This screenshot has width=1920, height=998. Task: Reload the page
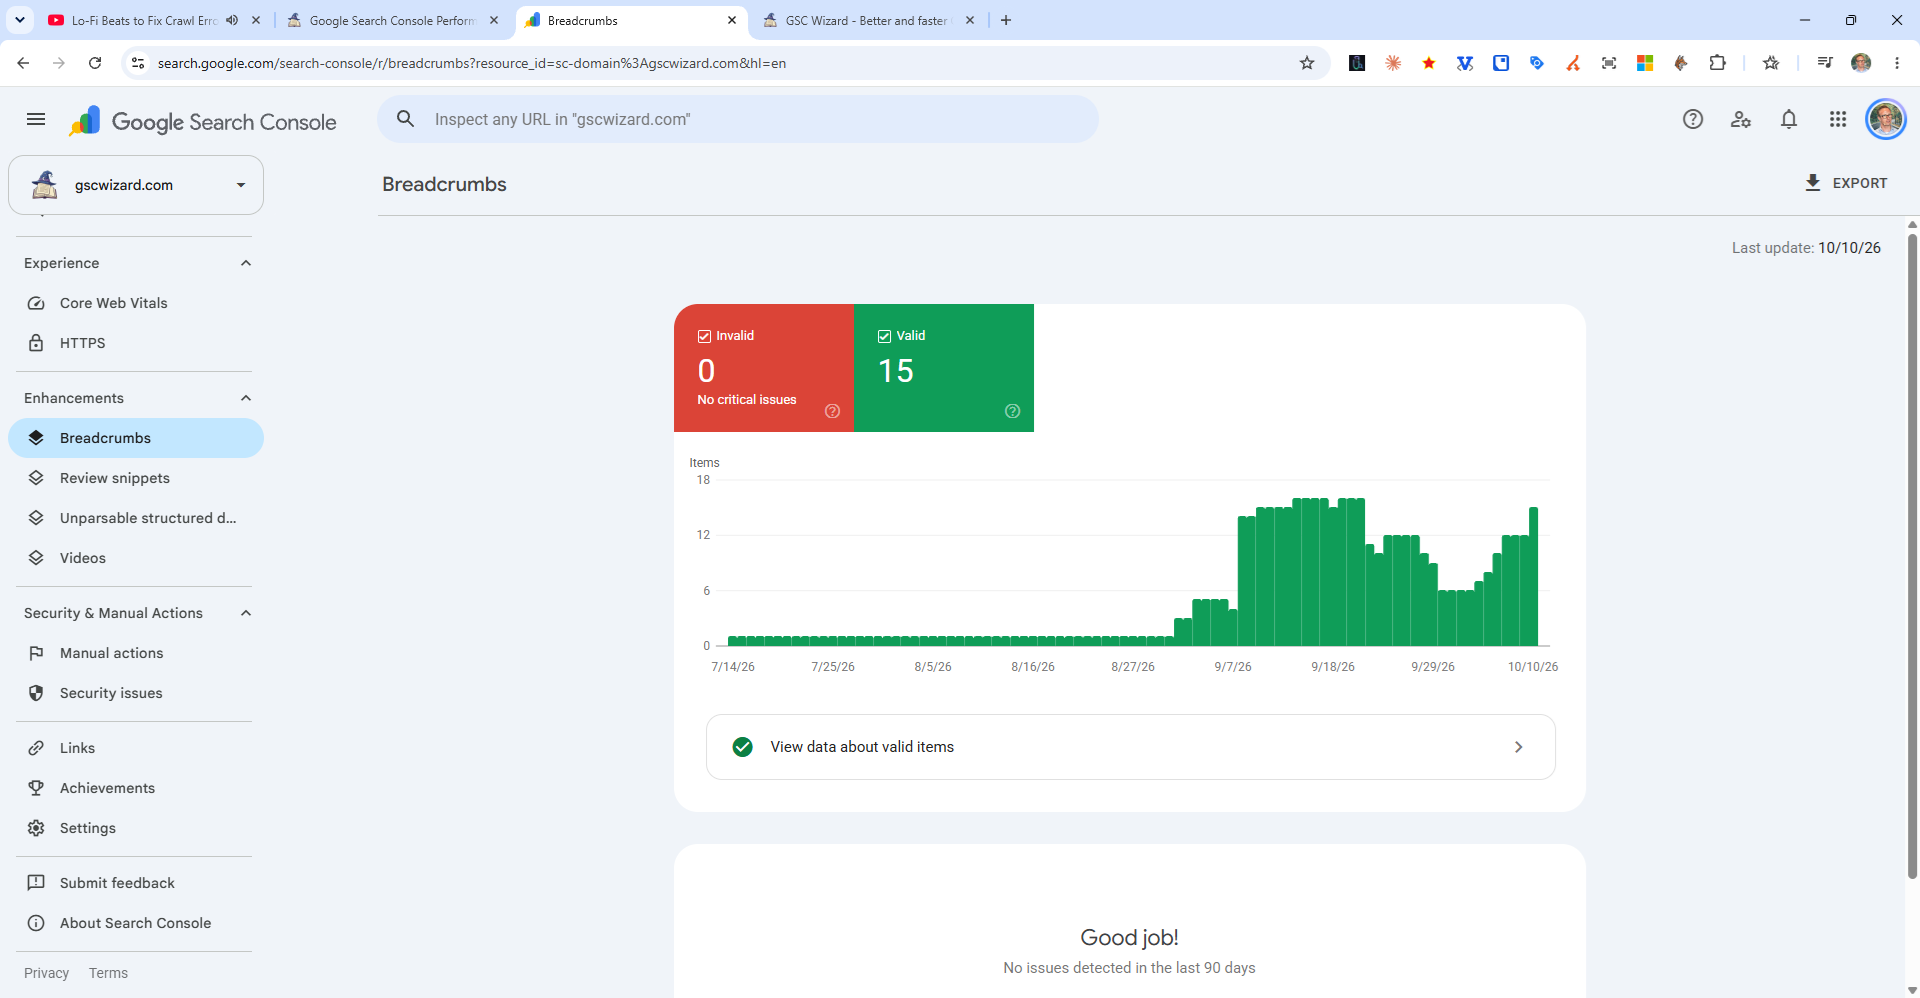point(95,63)
